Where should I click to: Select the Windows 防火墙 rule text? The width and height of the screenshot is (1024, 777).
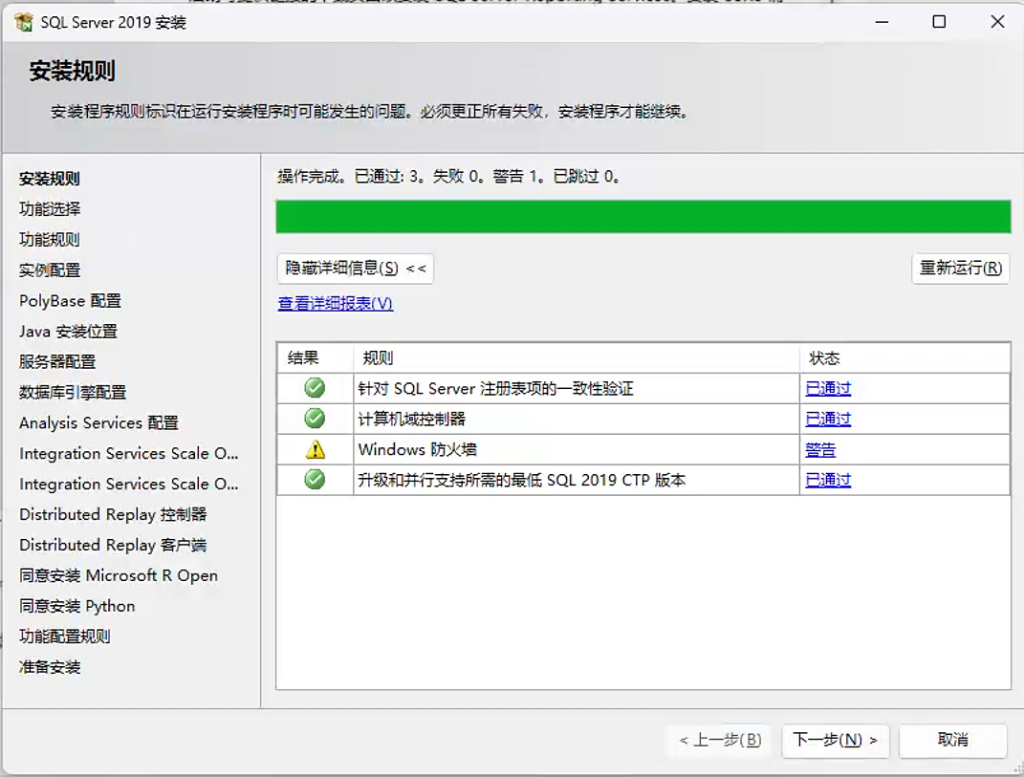[417, 450]
